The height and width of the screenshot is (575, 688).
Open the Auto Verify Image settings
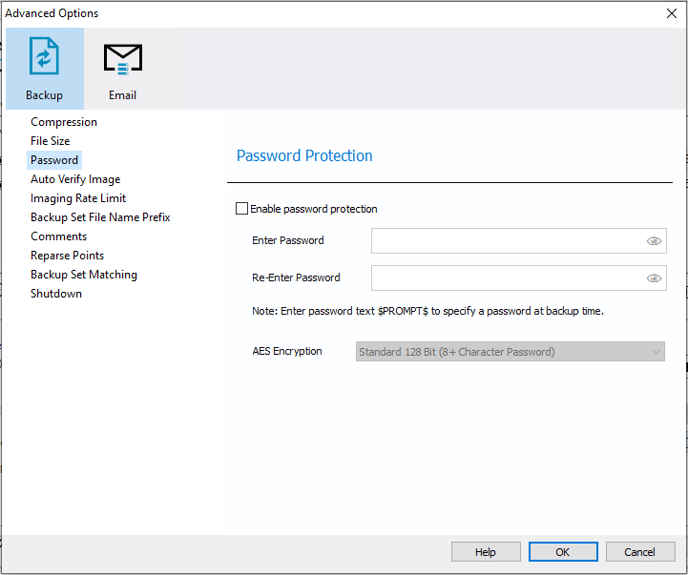click(x=75, y=179)
